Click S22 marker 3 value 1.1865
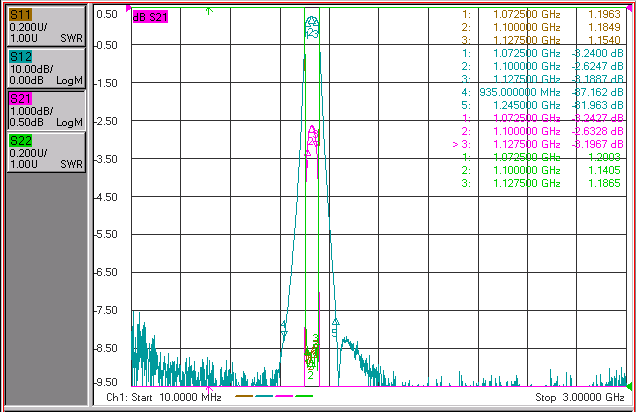Viewport: 636px width, 412px height. click(604, 183)
